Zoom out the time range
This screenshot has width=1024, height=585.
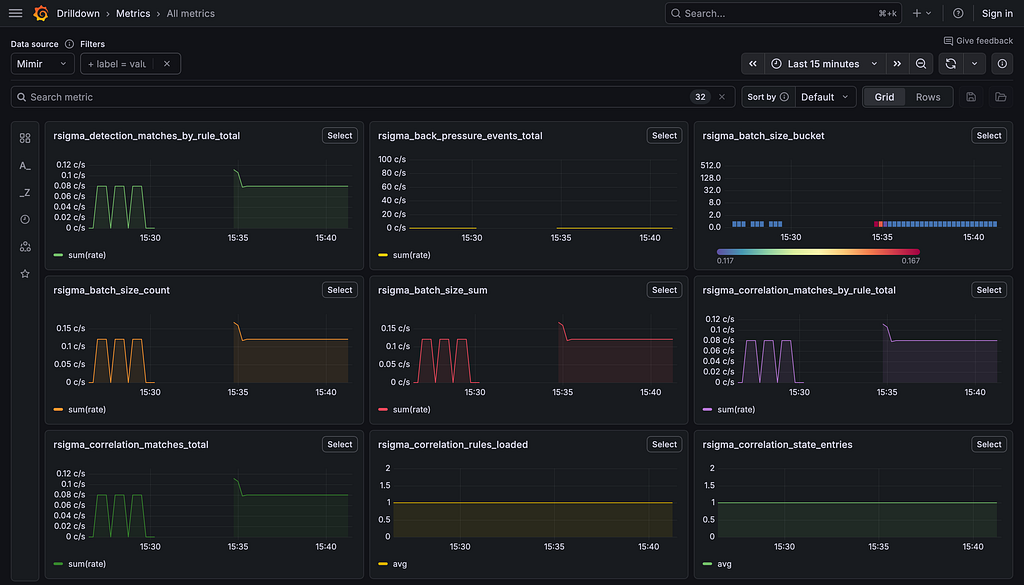(921, 64)
